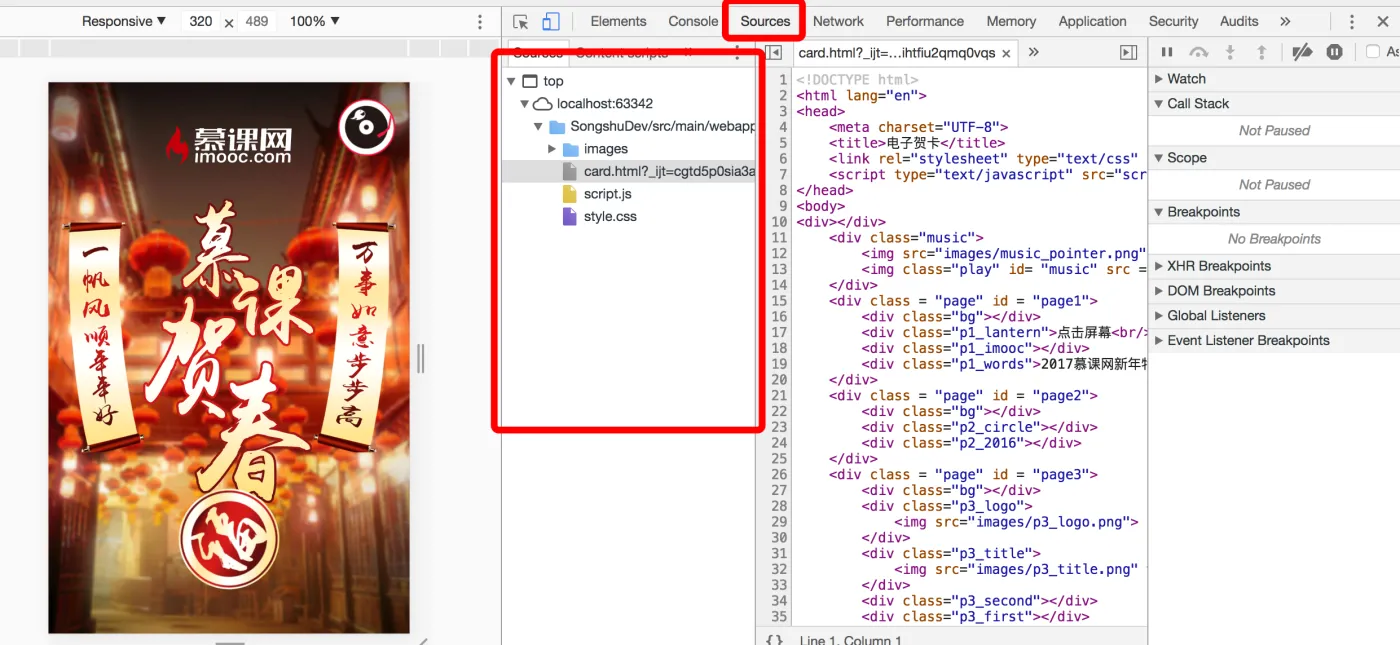1400x645 pixels.
Task: Toggle the device toolbar icon
Action: click(x=551, y=22)
